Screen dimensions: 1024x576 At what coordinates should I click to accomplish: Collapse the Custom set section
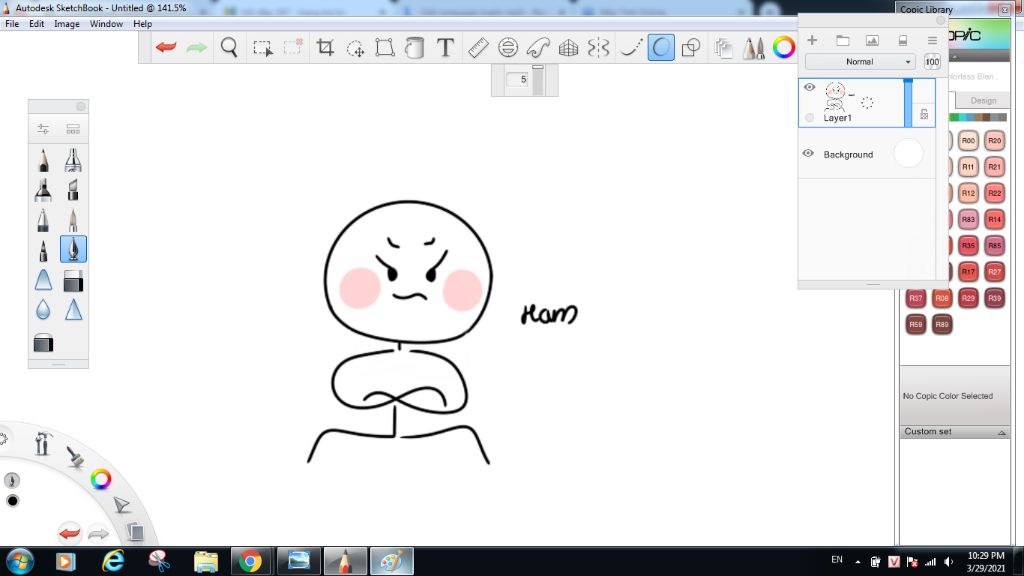click(1002, 432)
